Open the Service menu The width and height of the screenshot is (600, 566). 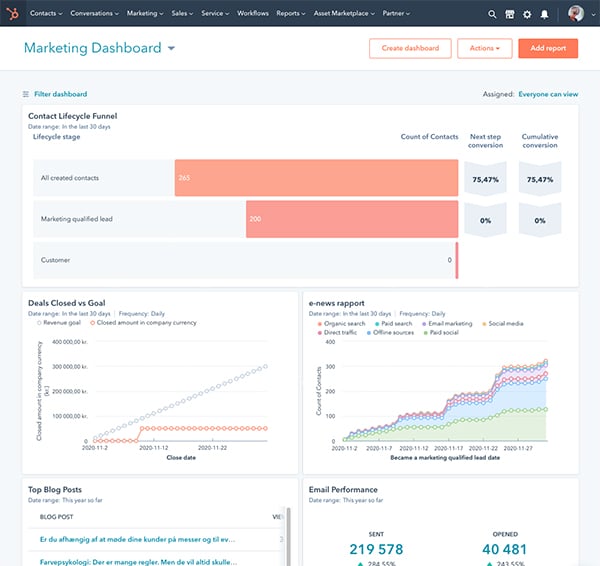[215, 13]
